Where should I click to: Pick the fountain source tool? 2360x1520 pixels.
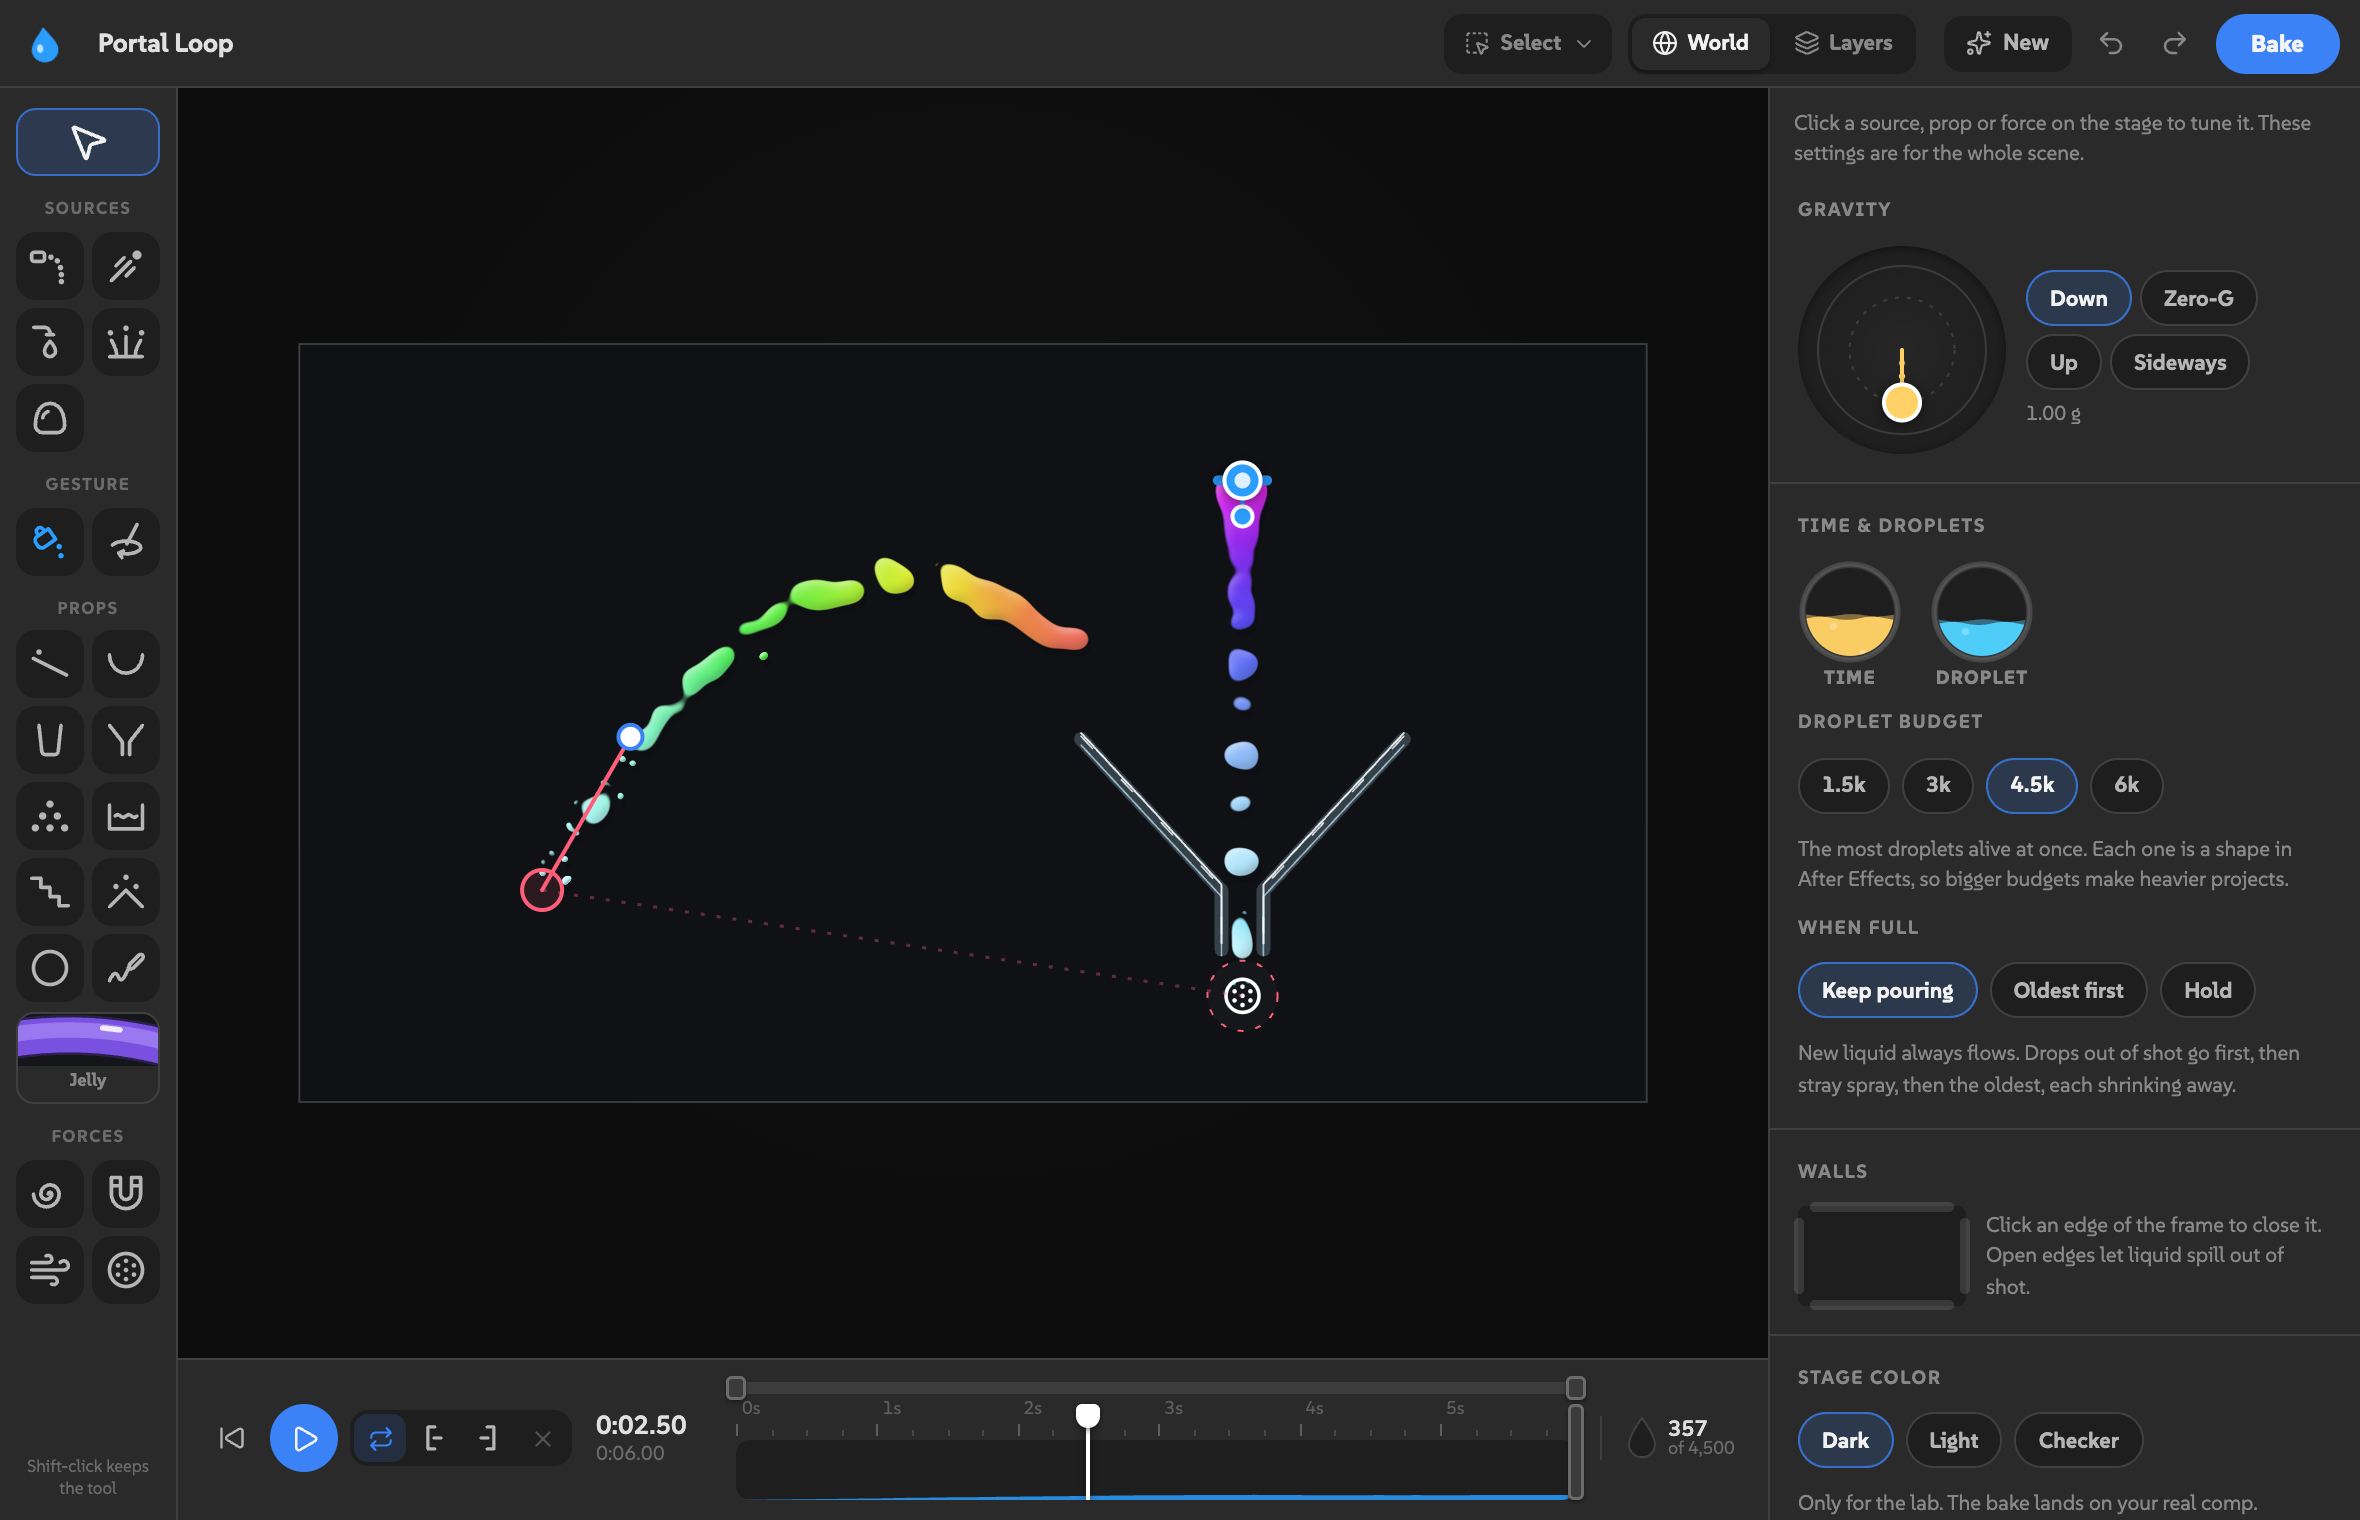click(x=126, y=342)
